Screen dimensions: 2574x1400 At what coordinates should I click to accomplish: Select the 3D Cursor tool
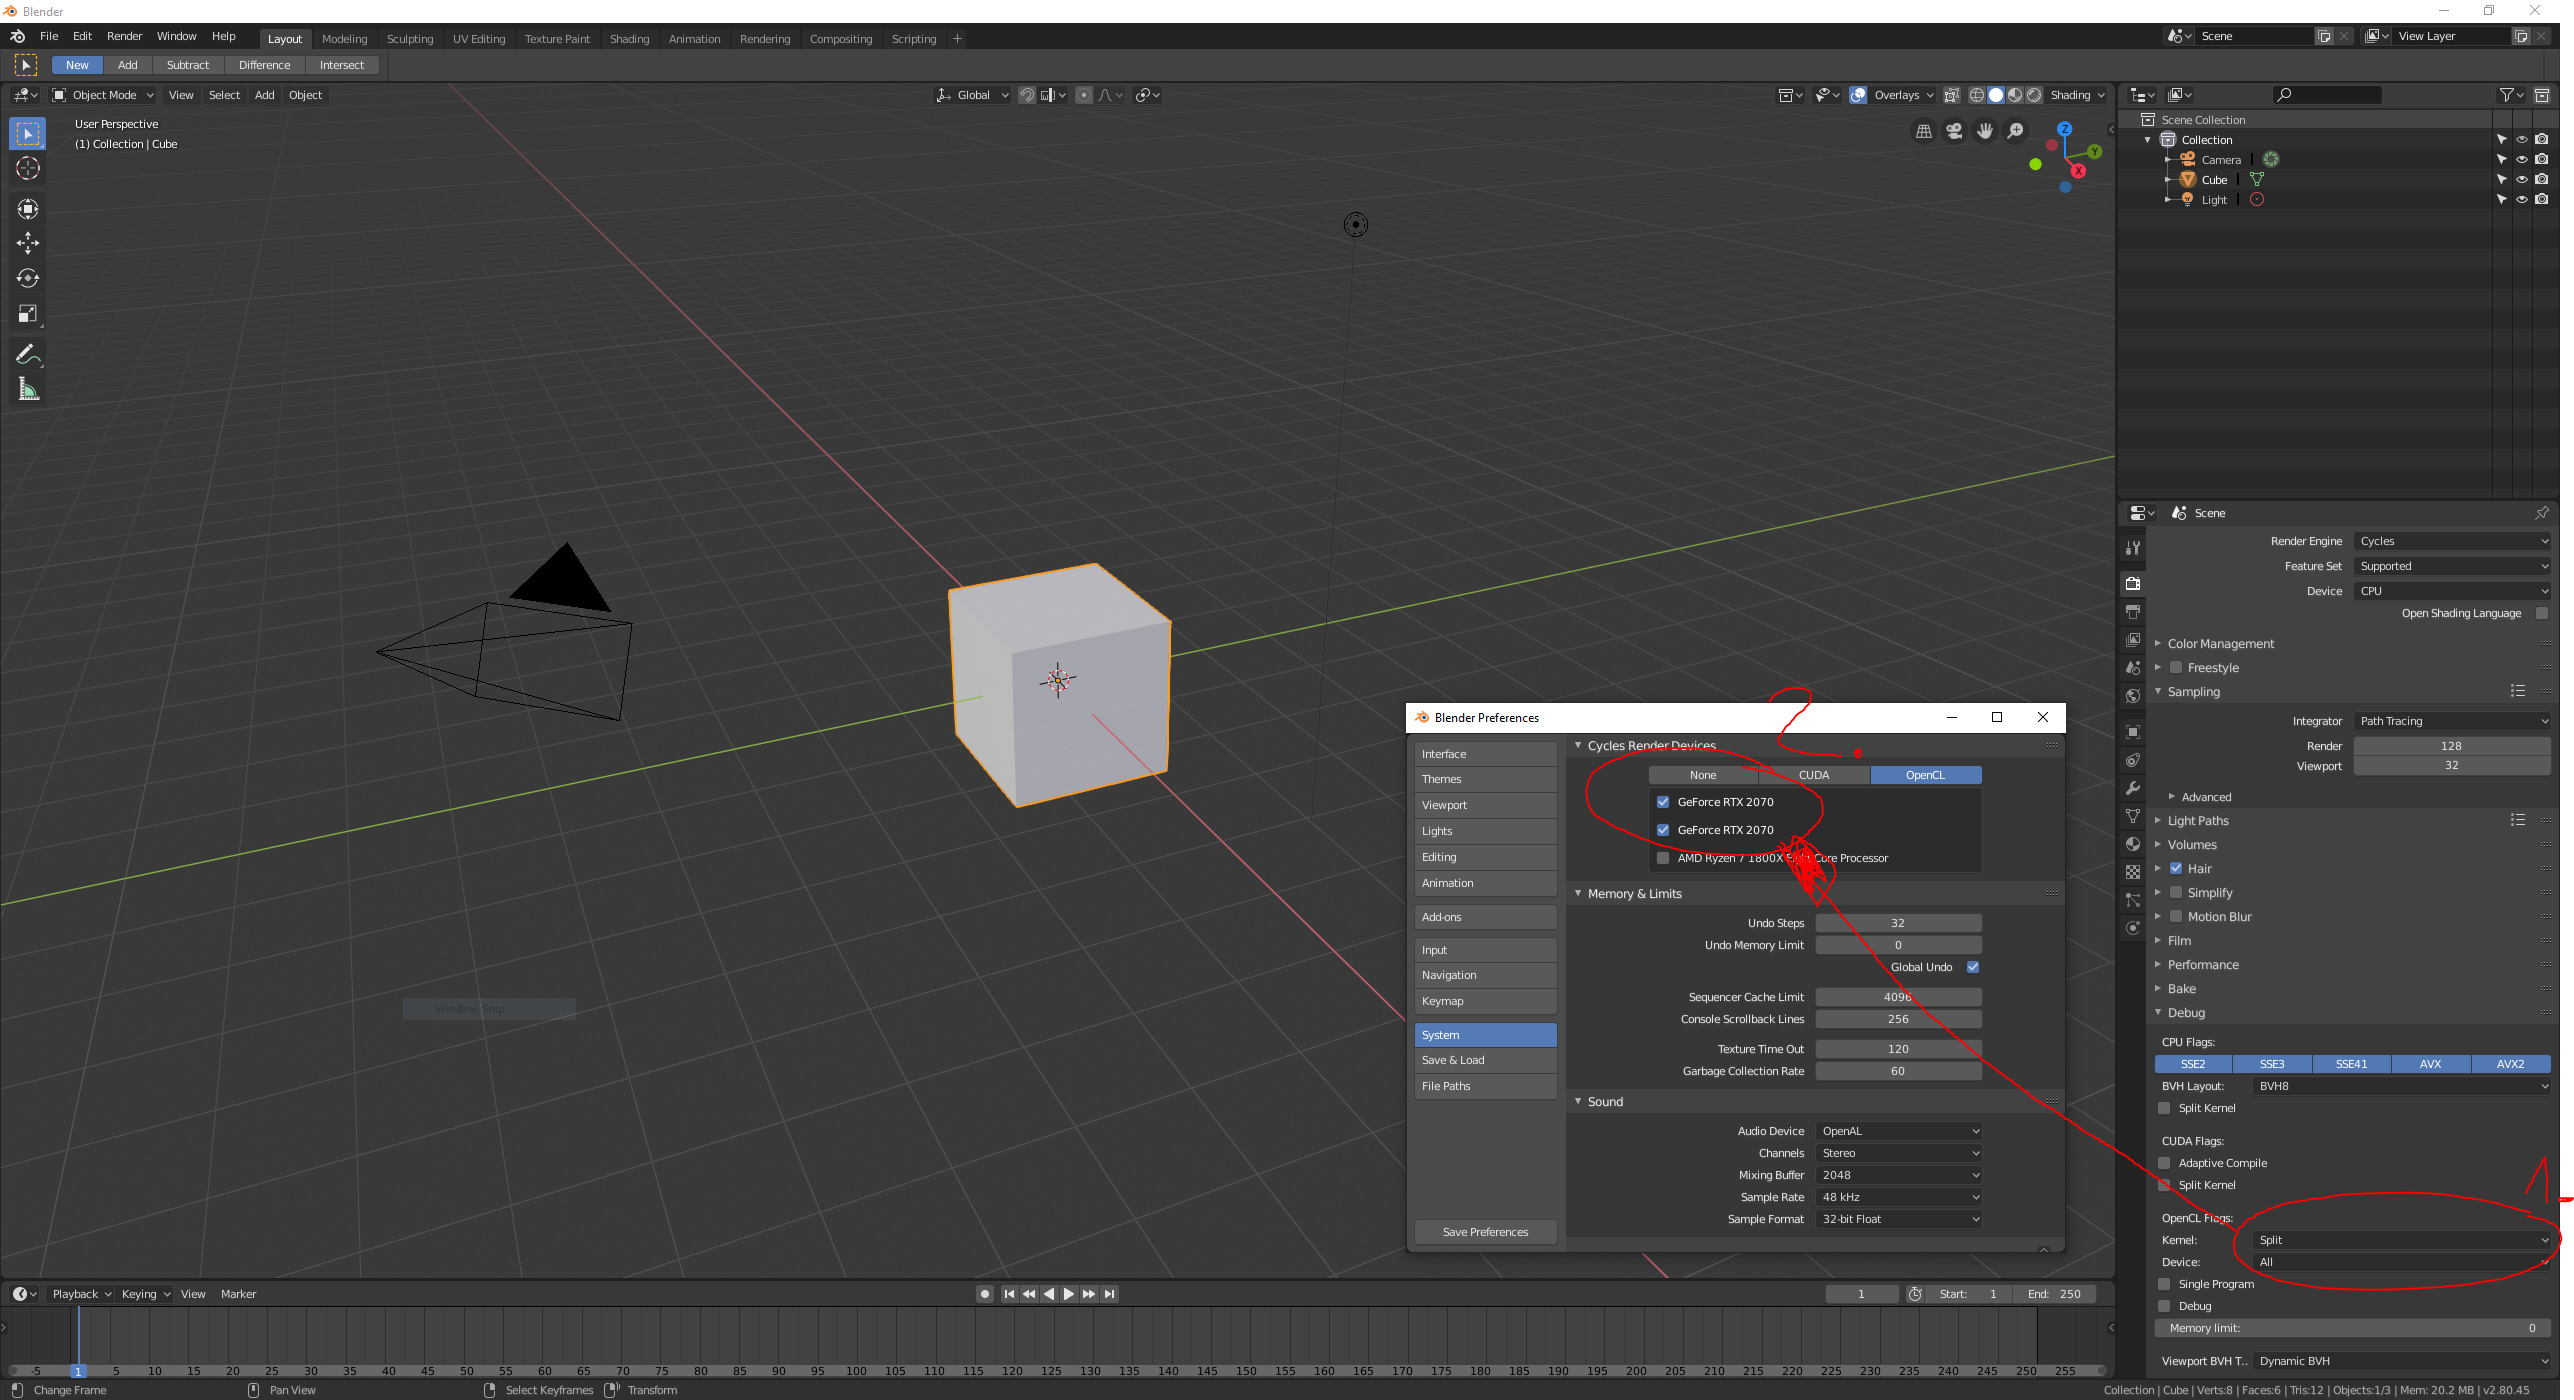tap(27, 169)
